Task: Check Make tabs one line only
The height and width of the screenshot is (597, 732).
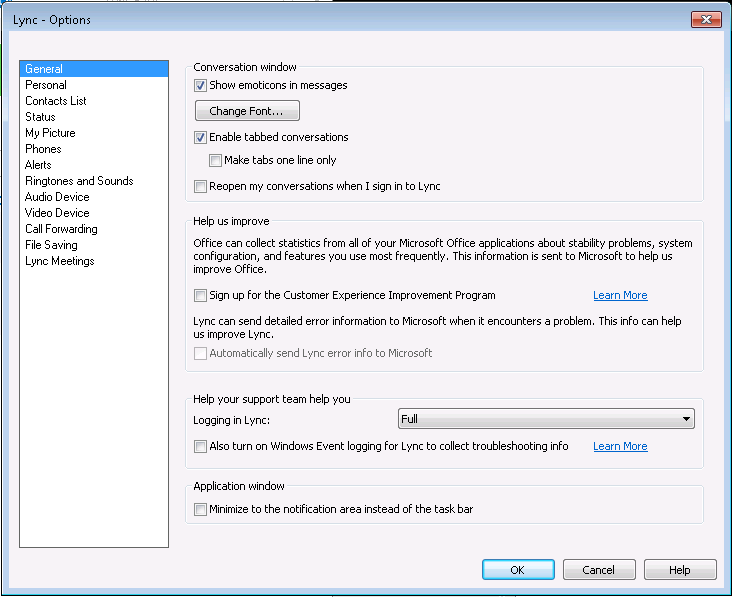Action: pyautogui.click(x=215, y=161)
